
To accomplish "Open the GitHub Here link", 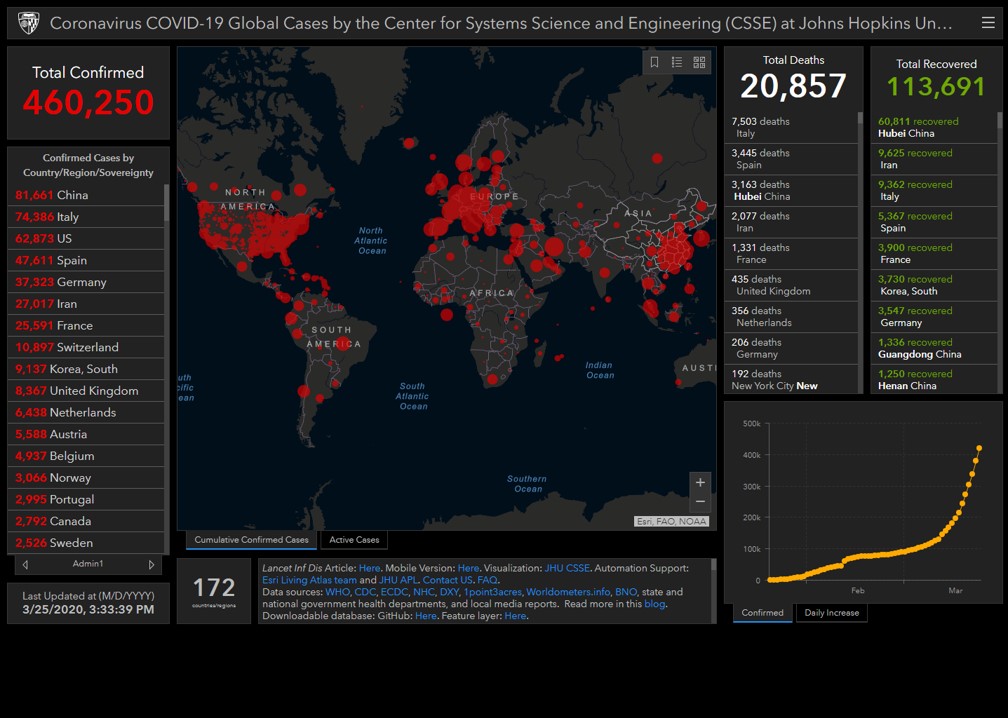I will tap(426, 616).
